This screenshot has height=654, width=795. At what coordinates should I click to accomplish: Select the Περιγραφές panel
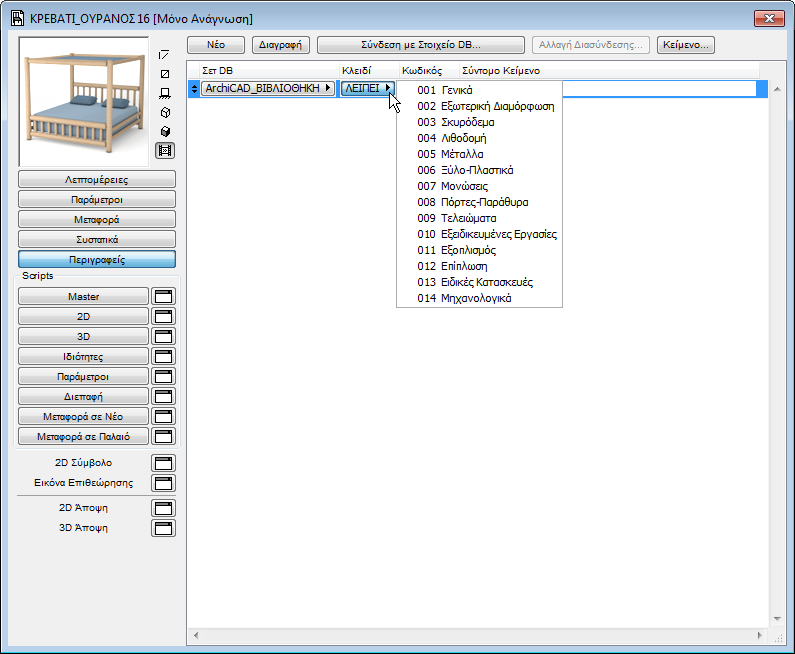97,260
